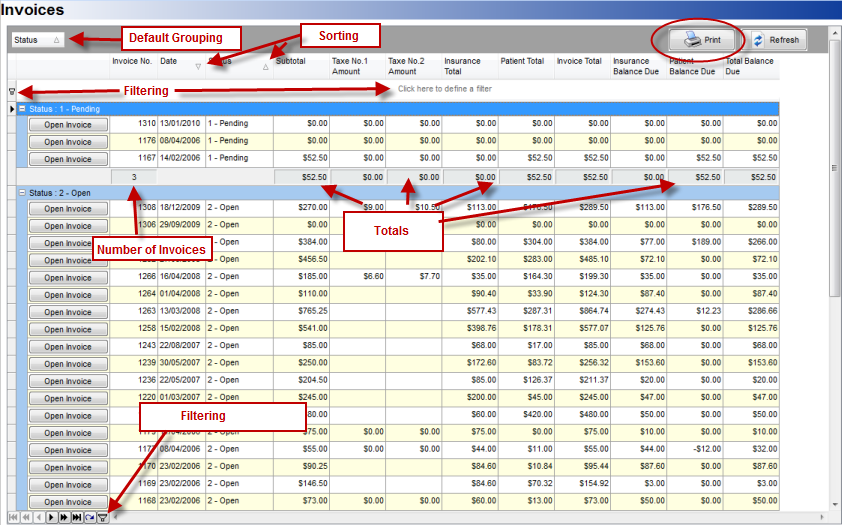Go to next page navigator icon
Image resolution: width=842 pixels, height=525 pixels.
(64, 517)
